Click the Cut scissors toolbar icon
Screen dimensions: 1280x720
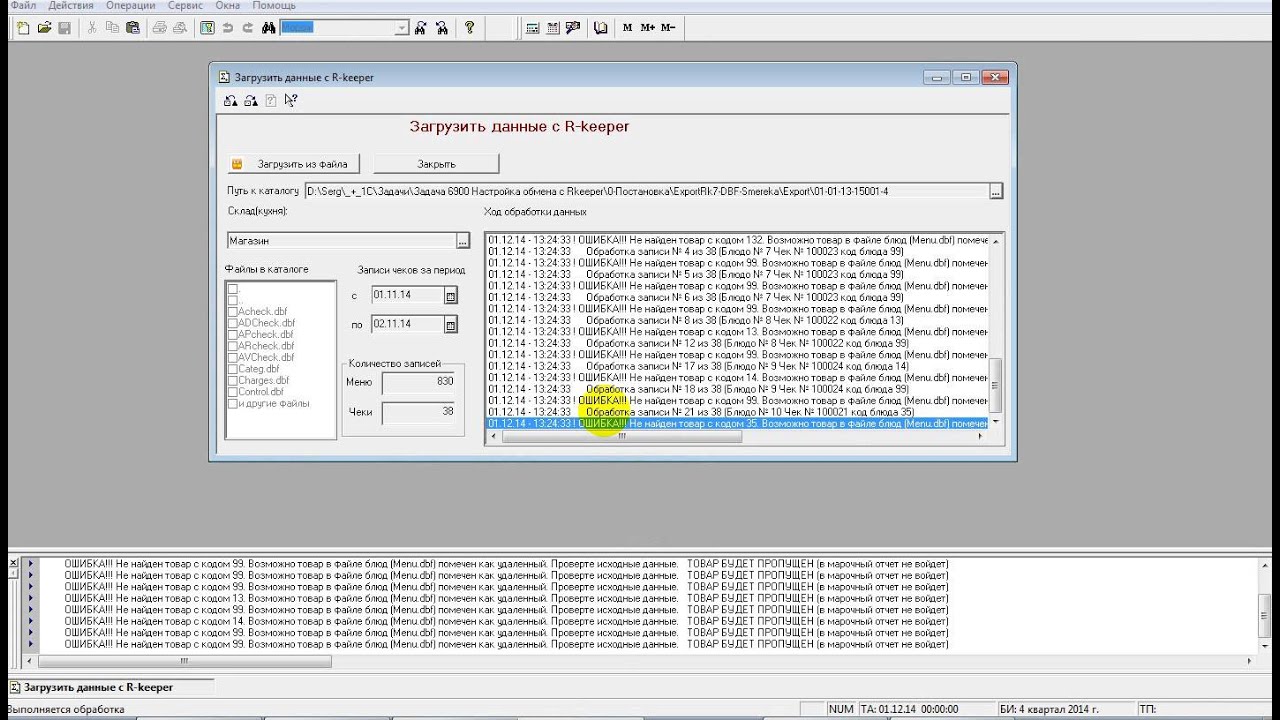click(92, 28)
